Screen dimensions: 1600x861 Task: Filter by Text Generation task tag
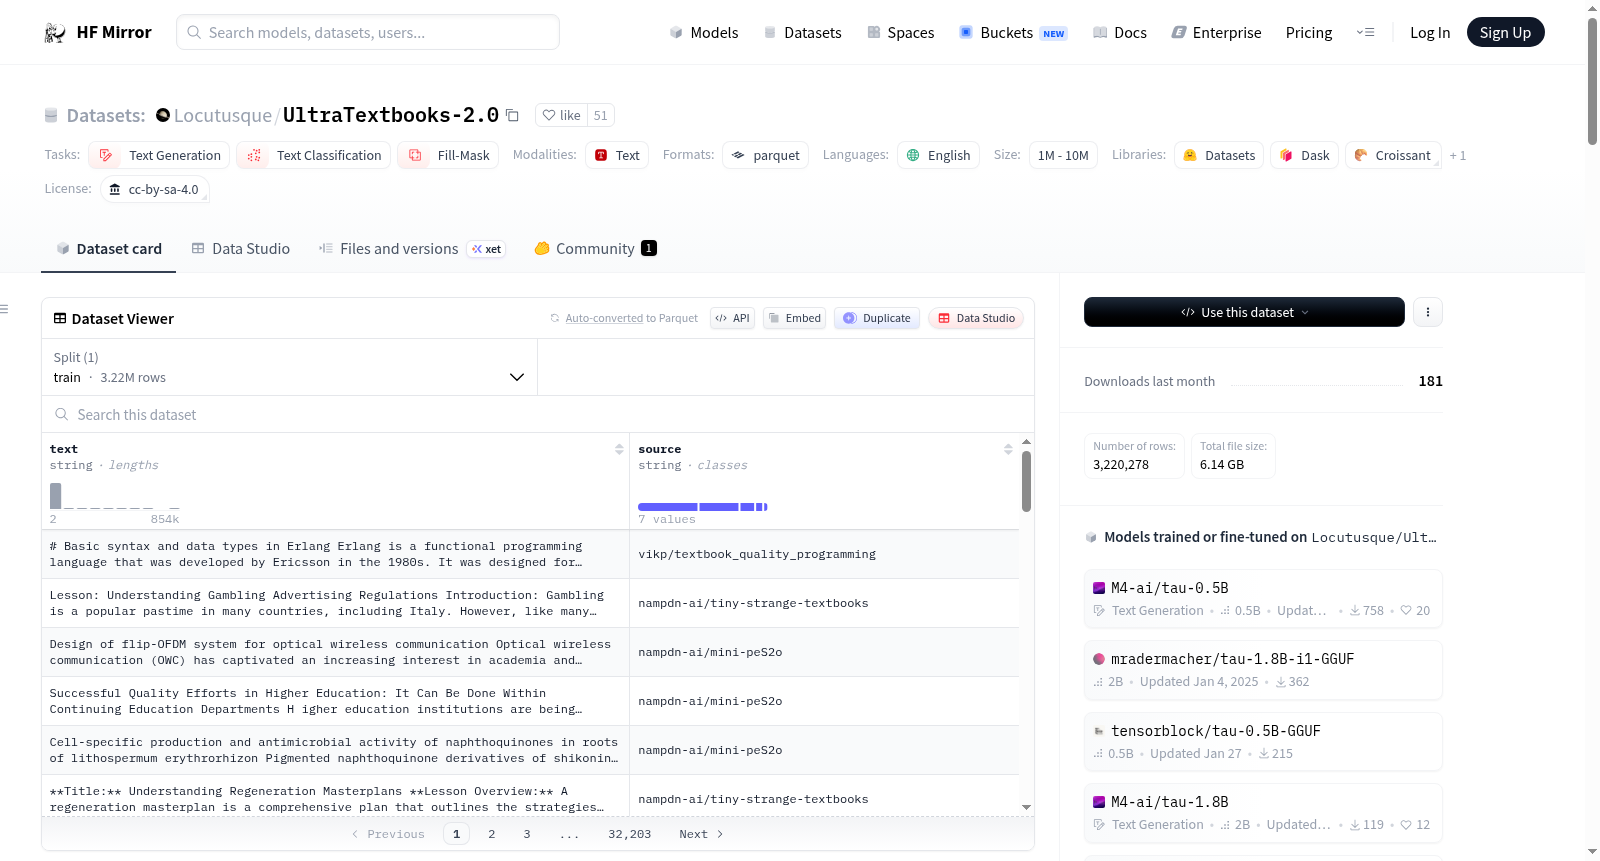[160, 155]
